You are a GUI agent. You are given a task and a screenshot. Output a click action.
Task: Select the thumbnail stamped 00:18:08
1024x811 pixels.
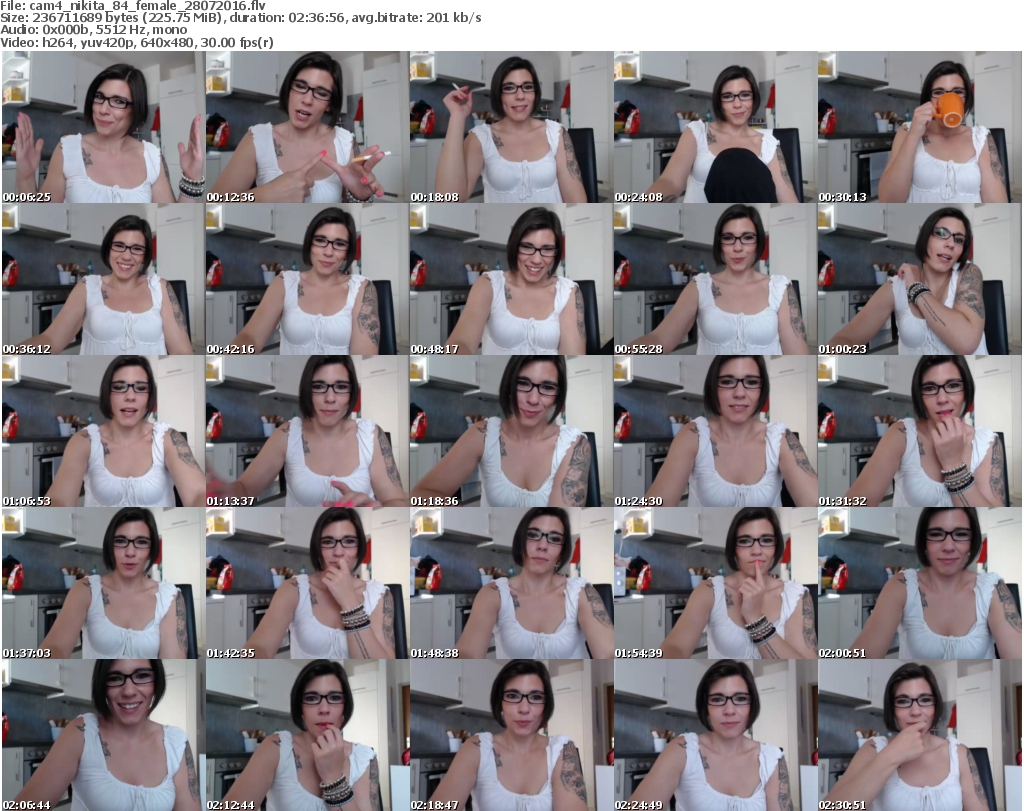511,127
